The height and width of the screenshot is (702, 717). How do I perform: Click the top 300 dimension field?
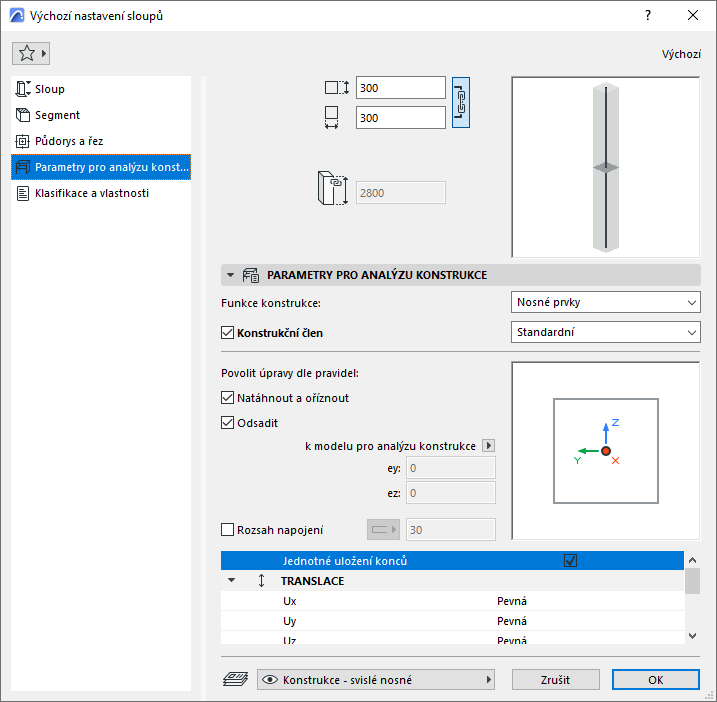coord(401,87)
